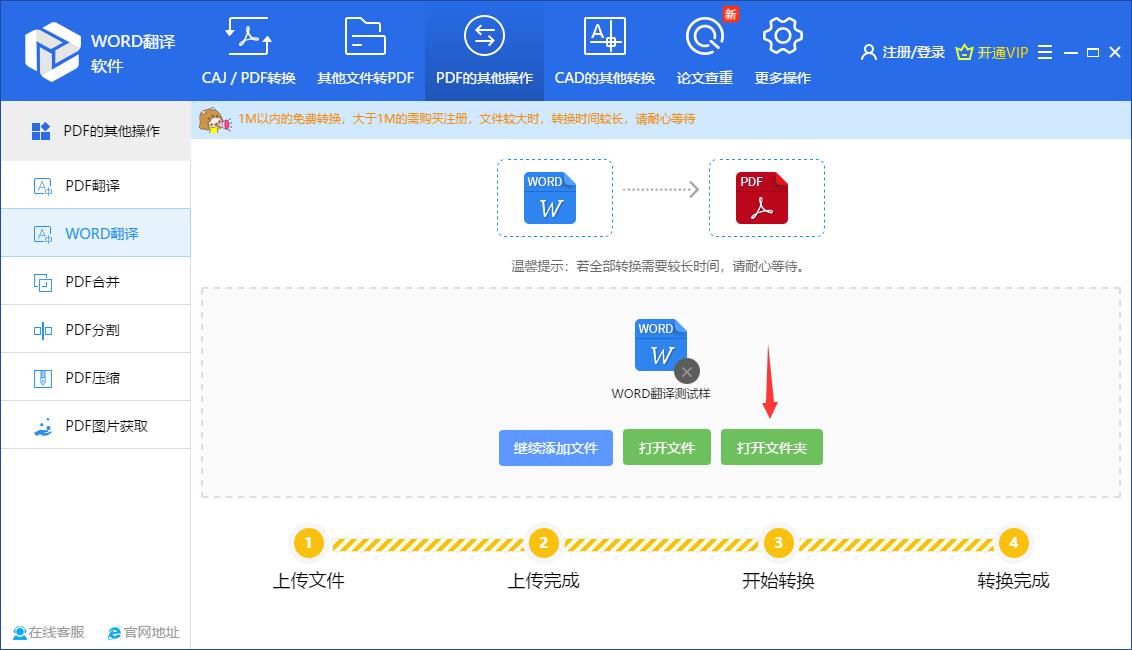Click the 继续添加文件 add files button
The image size is (1132, 650).
[x=555, y=447]
